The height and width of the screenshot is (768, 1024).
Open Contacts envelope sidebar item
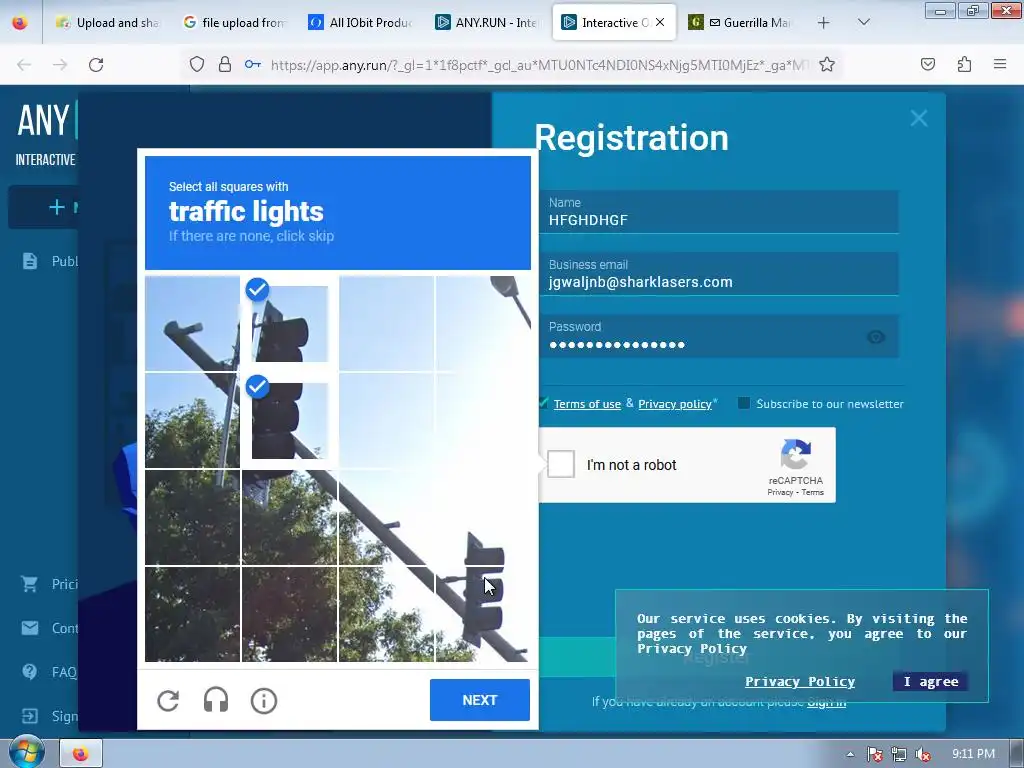(49, 628)
